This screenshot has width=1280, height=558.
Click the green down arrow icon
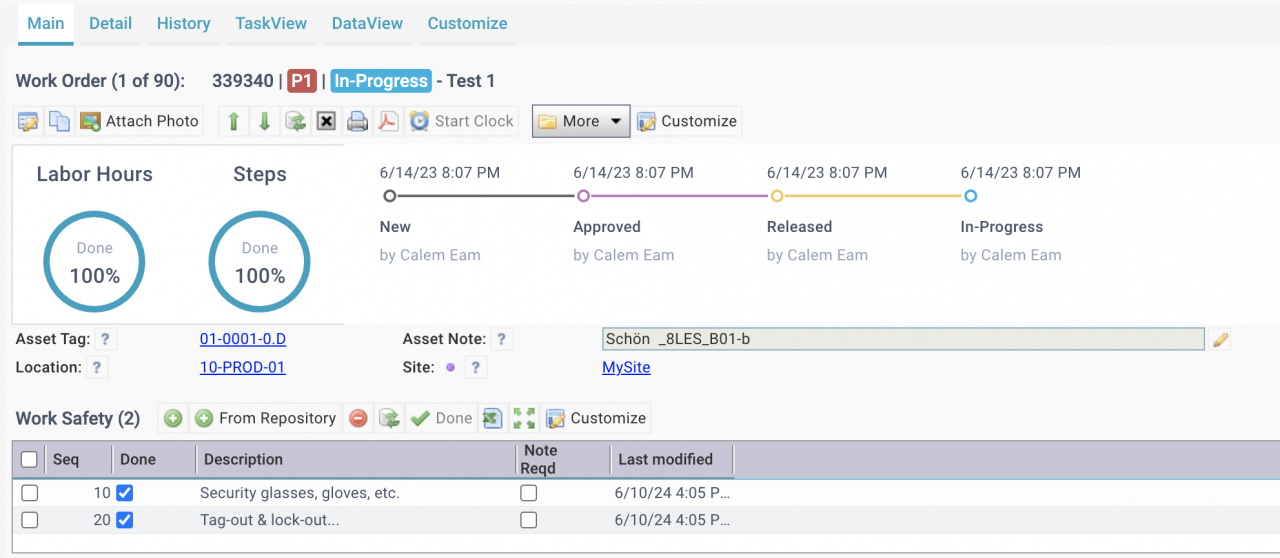point(264,121)
